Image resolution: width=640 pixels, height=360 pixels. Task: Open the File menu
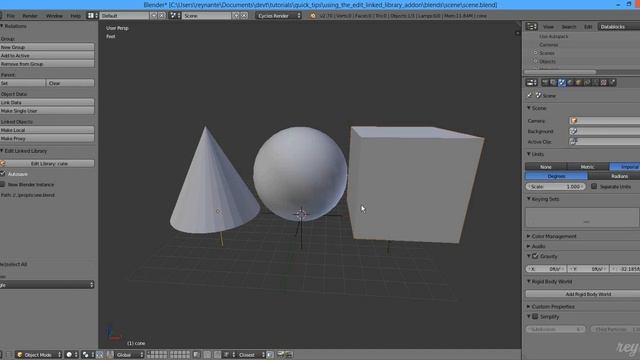pyautogui.click(x=11, y=16)
